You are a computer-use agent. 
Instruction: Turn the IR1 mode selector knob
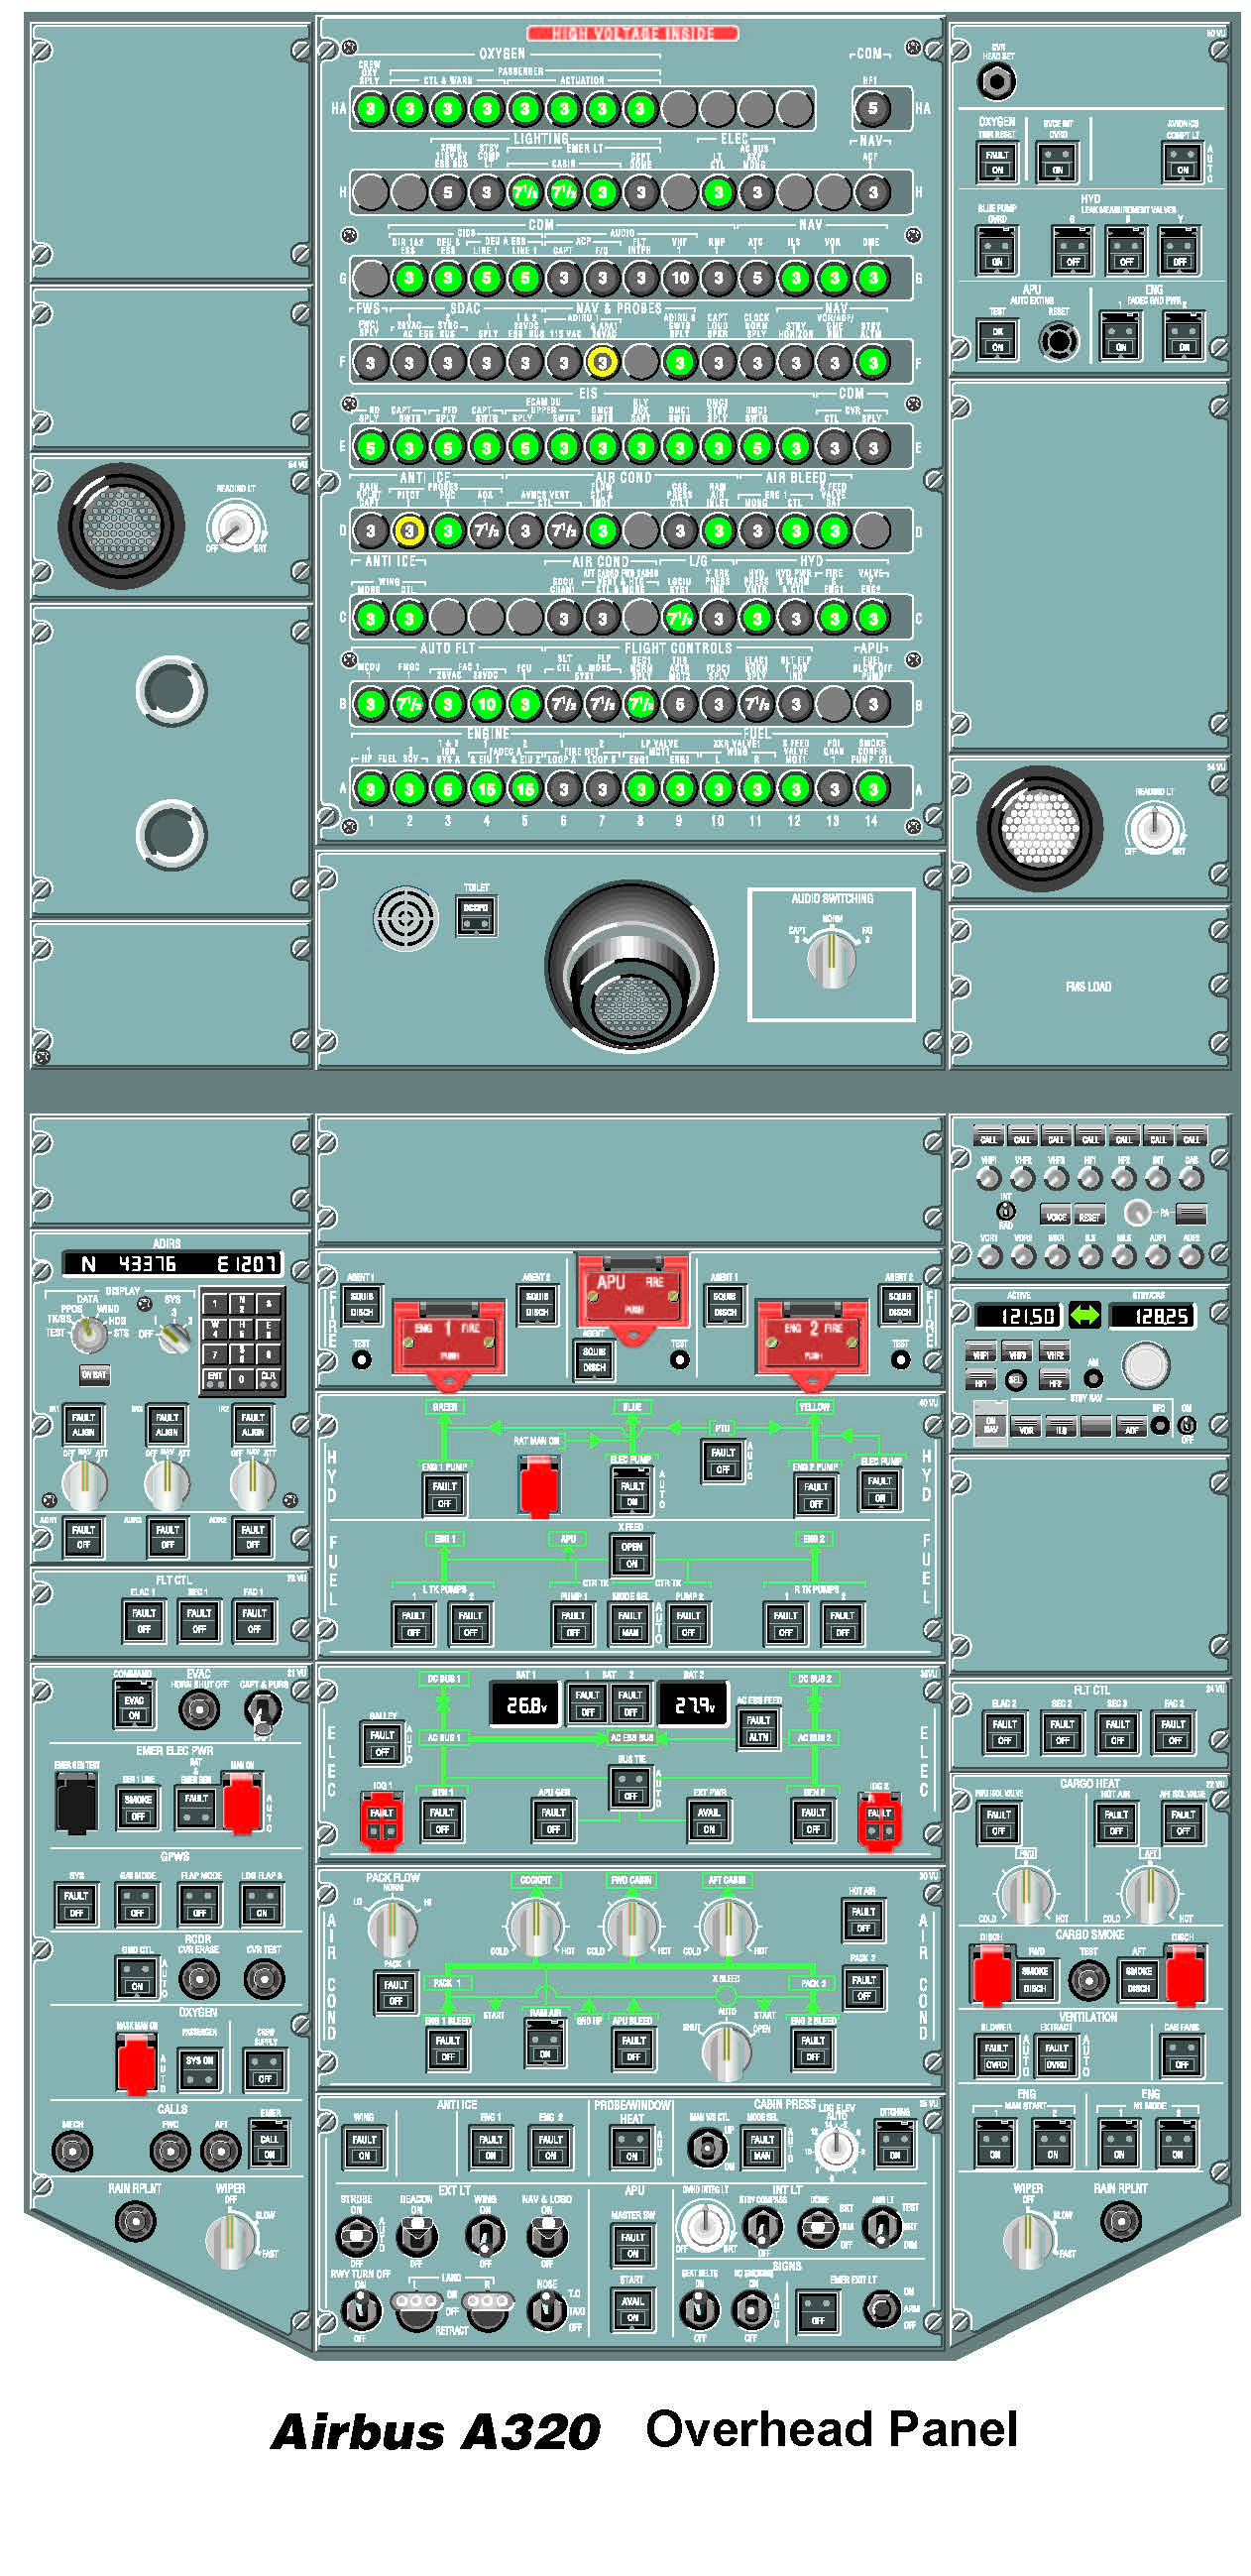pyautogui.click(x=83, y=1484)
